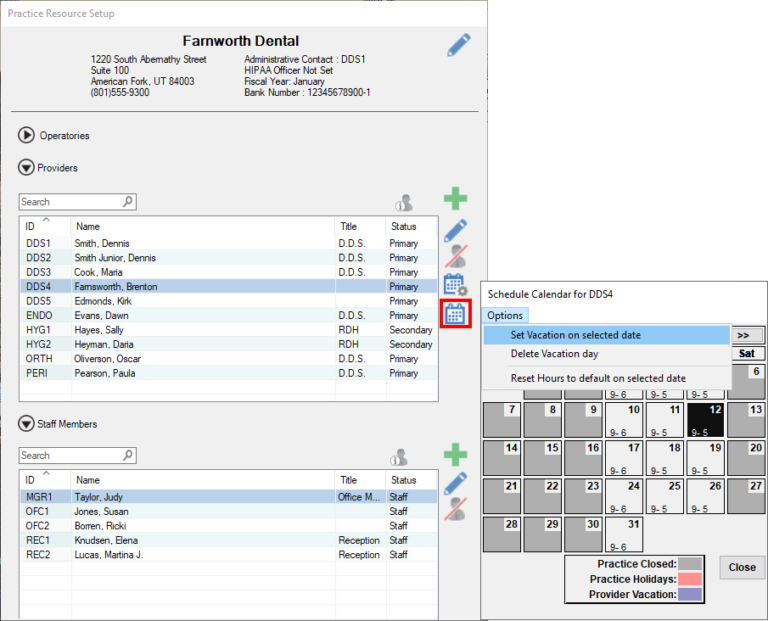Select closed calendar day 7
Viewport: 768px width, 621px height.
click(x=502, y=420)
